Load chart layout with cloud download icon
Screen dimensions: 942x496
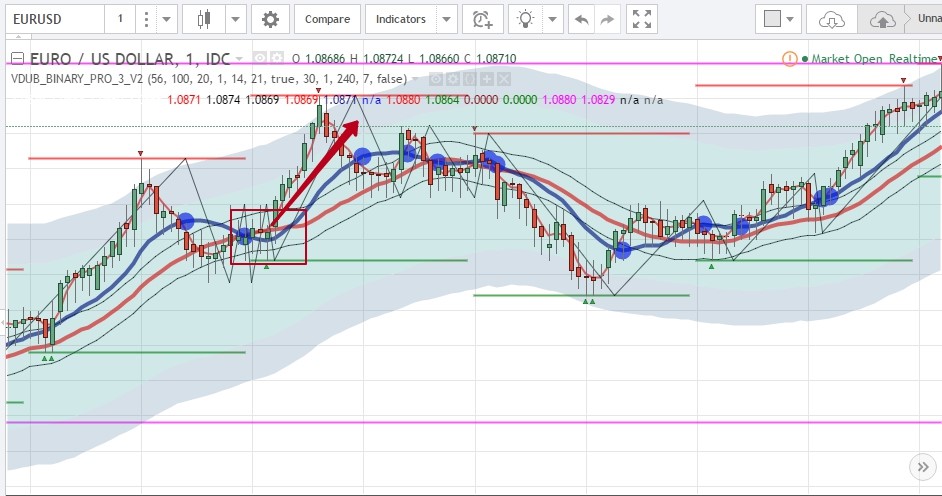point(832,19)
